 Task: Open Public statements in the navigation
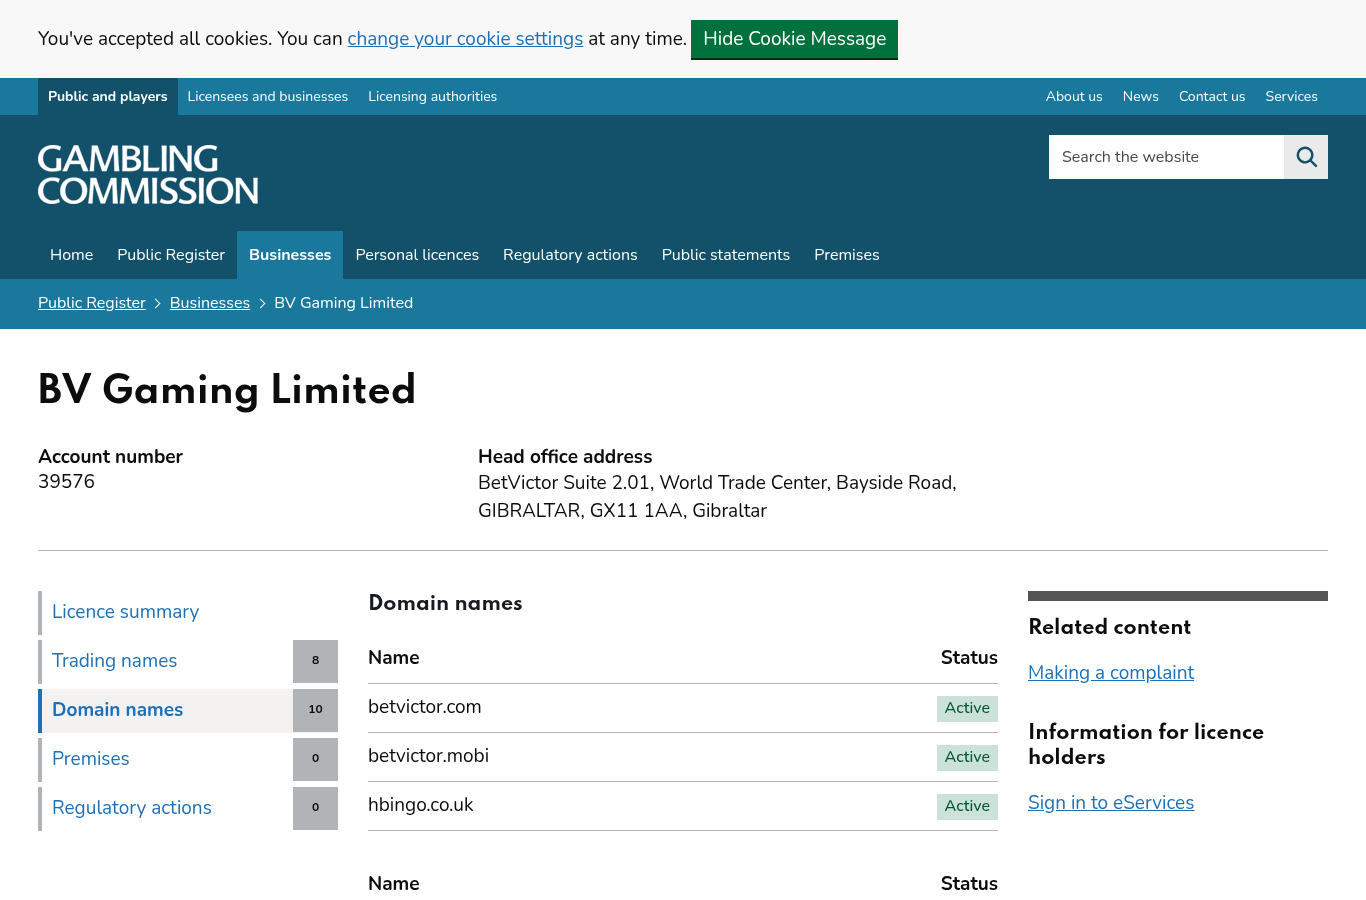pyautogui.click(x=726, y=255)
